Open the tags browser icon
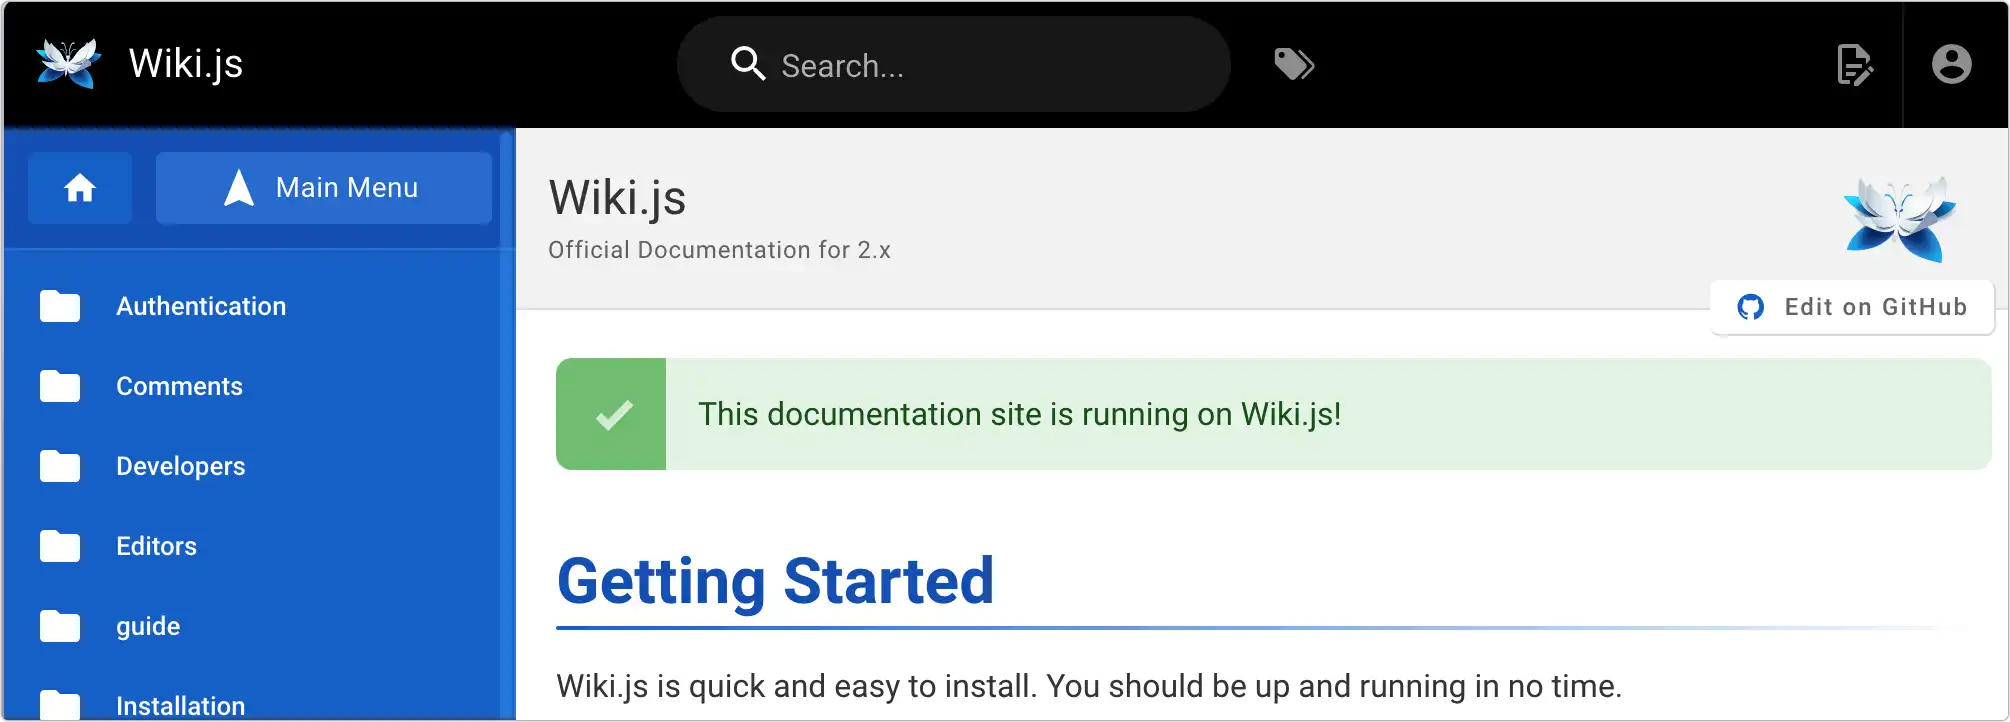Screen dimensions: 2010x722 point(1294,65)
